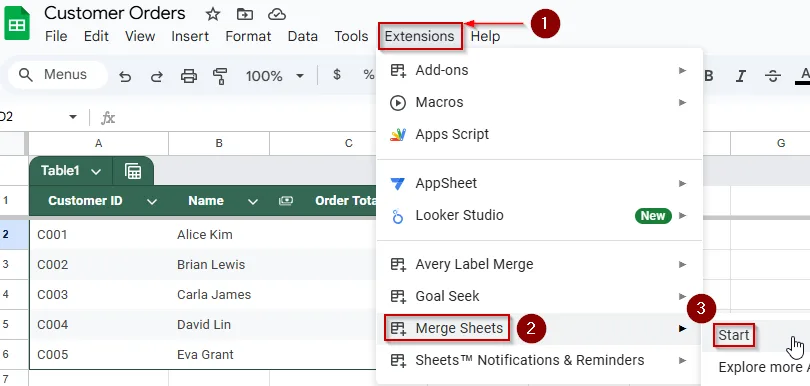Select the paint format roller icon
Viewport: 810px width, 386px height.
[221, 76]
